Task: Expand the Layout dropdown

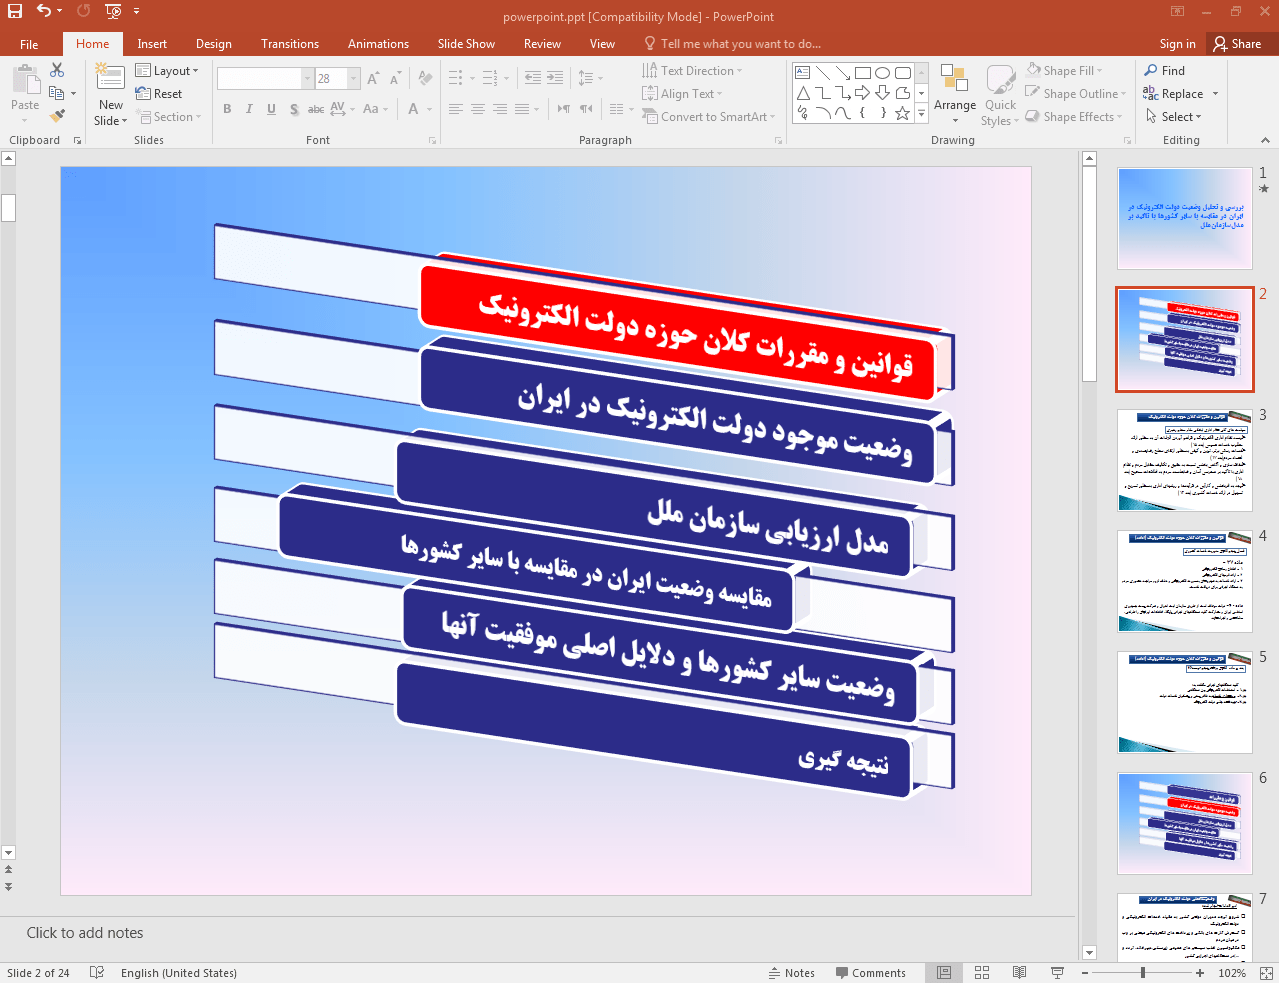Action: coord(168,71)
